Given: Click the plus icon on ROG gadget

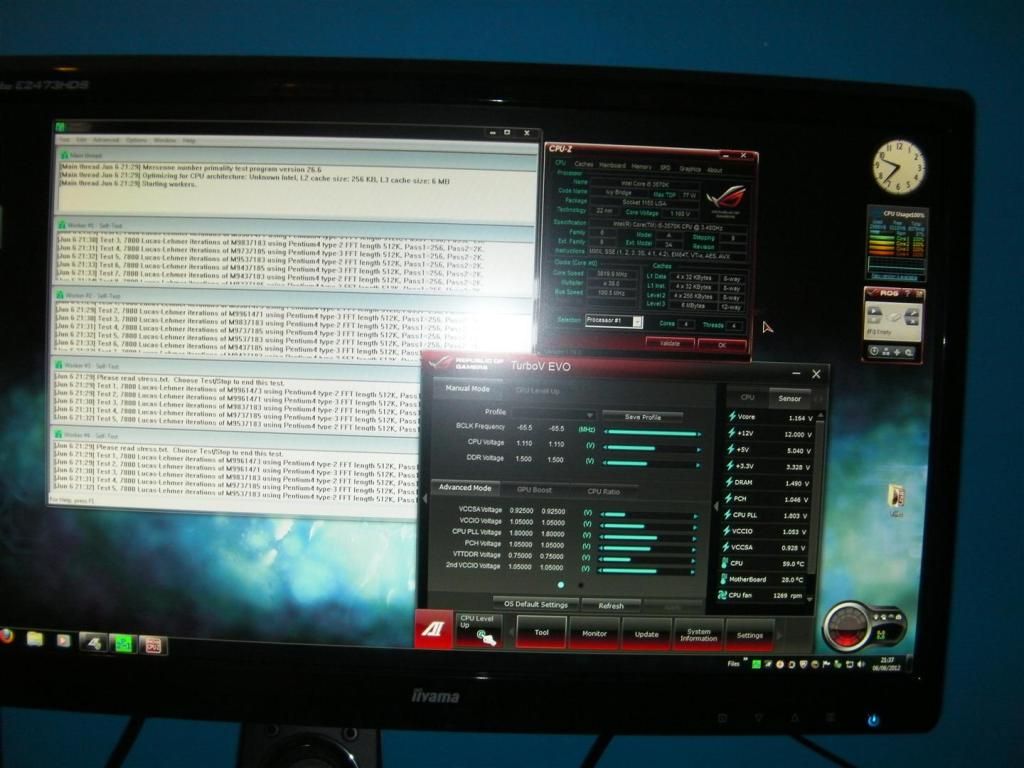Looking at the screenshot, I should point(897,352).
